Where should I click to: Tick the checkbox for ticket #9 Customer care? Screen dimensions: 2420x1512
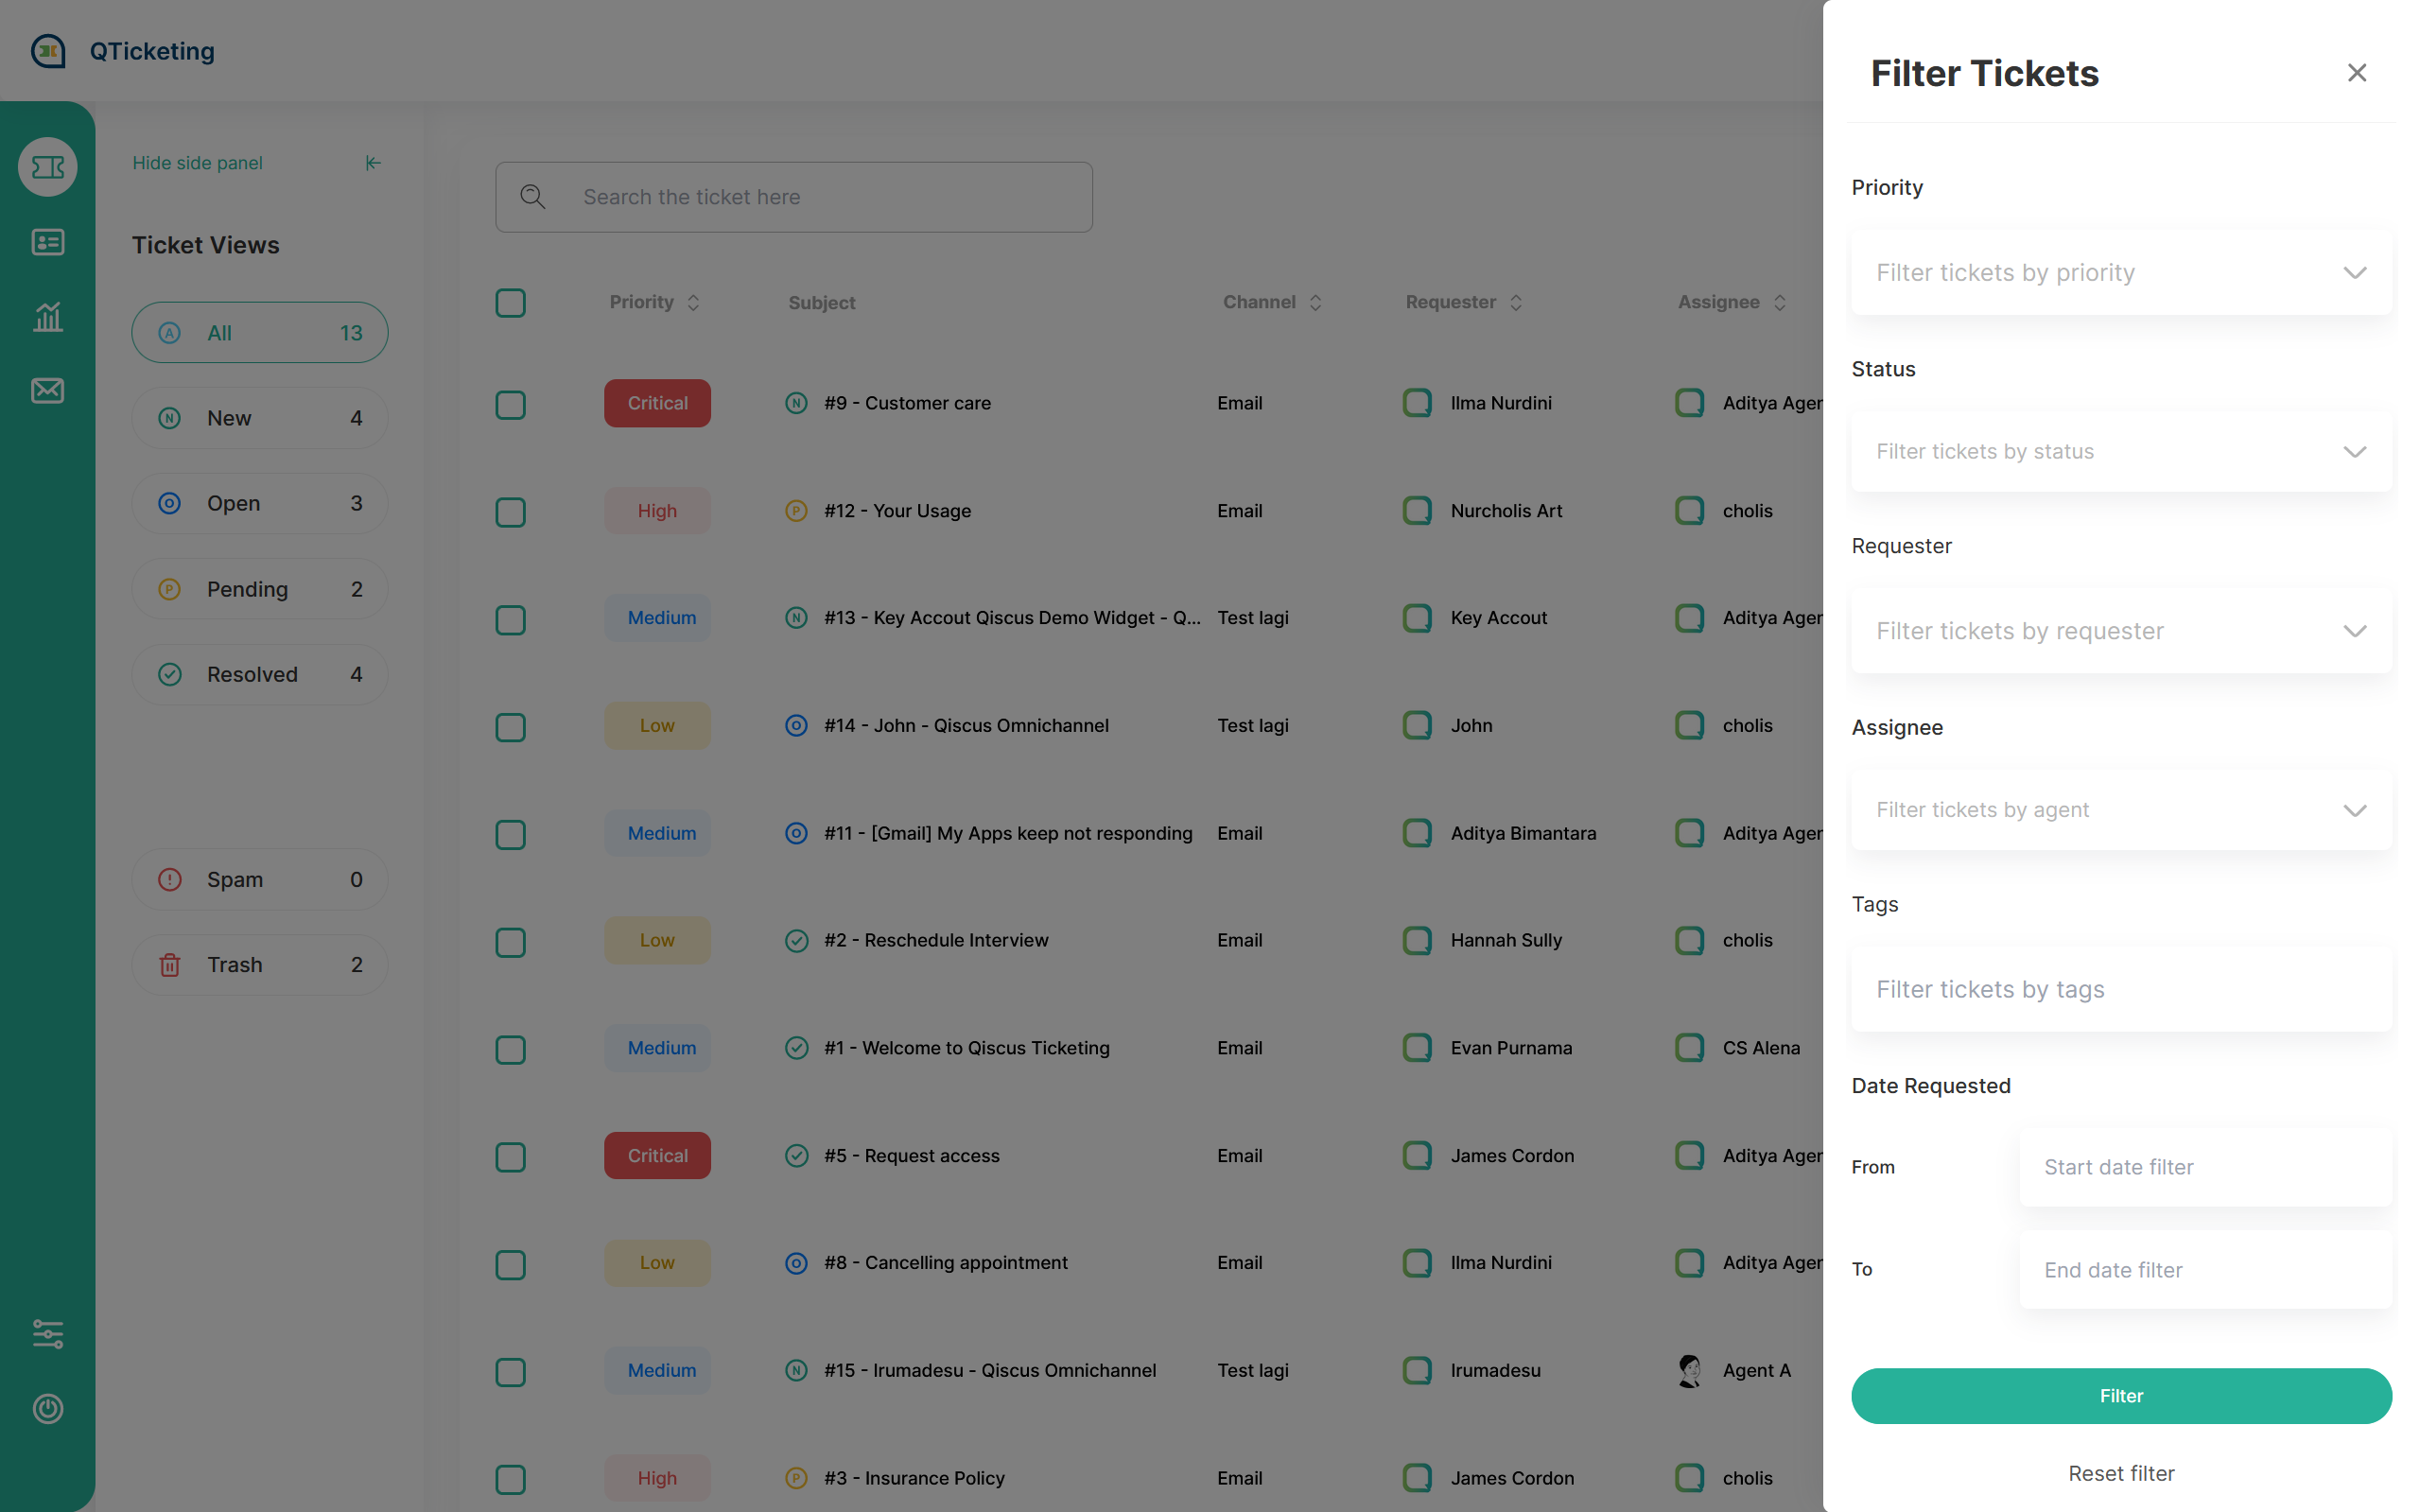click(x=510, y=404)
